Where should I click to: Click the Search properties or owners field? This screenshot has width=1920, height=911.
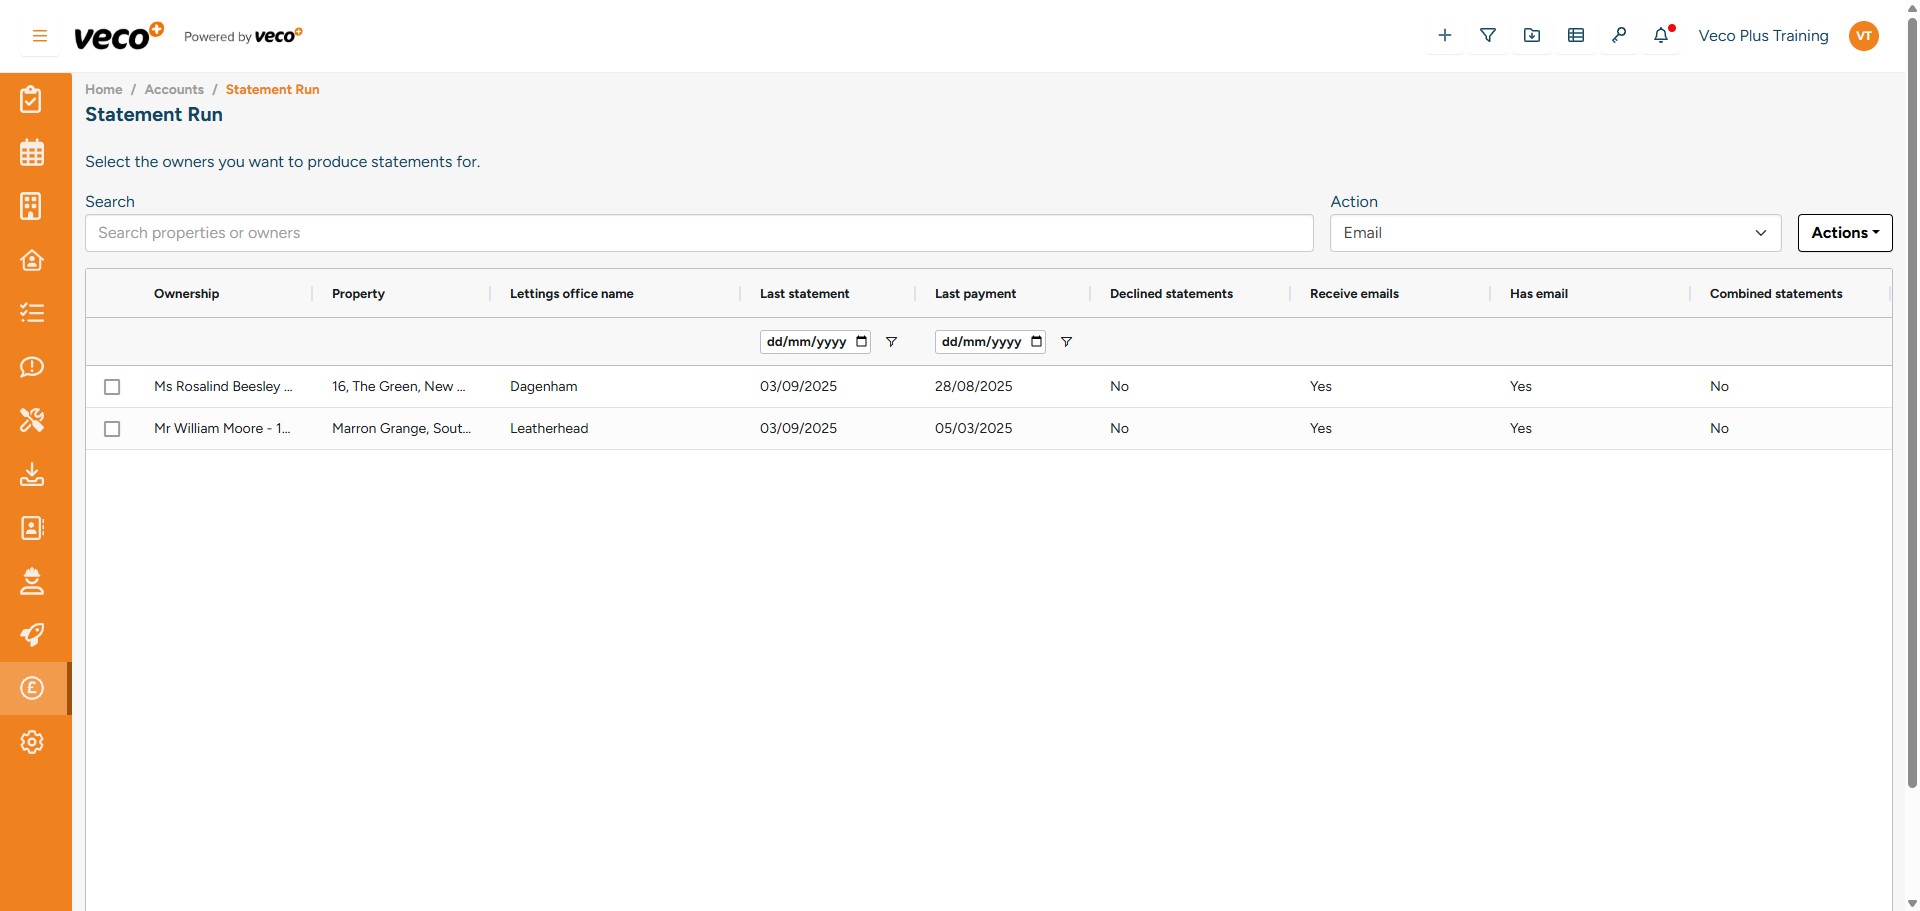(x=700, y=232)
